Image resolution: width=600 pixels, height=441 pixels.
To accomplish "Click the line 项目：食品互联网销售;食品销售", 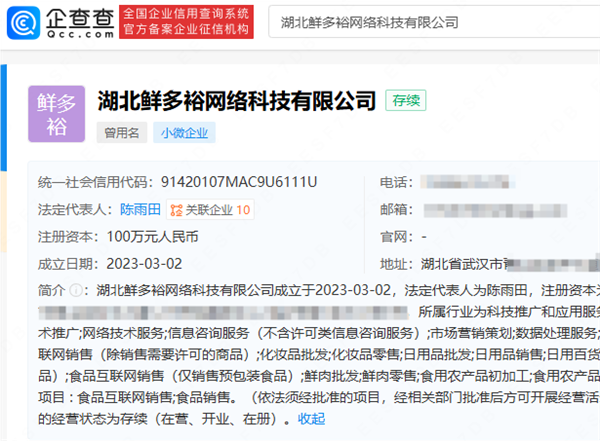I will click(319, 398).
